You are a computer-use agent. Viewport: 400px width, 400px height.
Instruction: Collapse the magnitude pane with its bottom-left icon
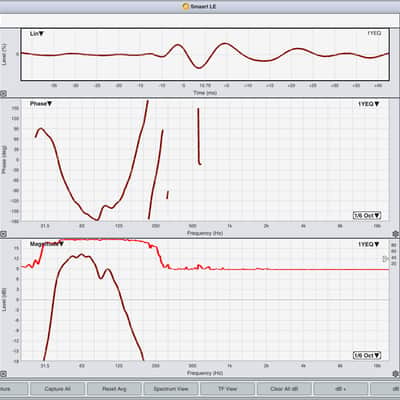click(x=3, y=374)
